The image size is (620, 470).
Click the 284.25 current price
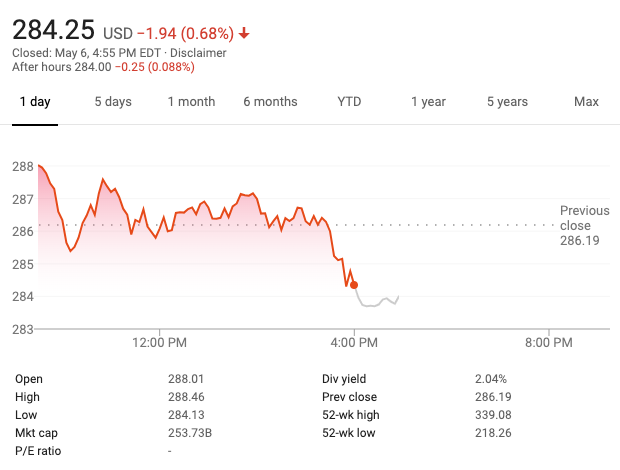click(x=53, y=30)
